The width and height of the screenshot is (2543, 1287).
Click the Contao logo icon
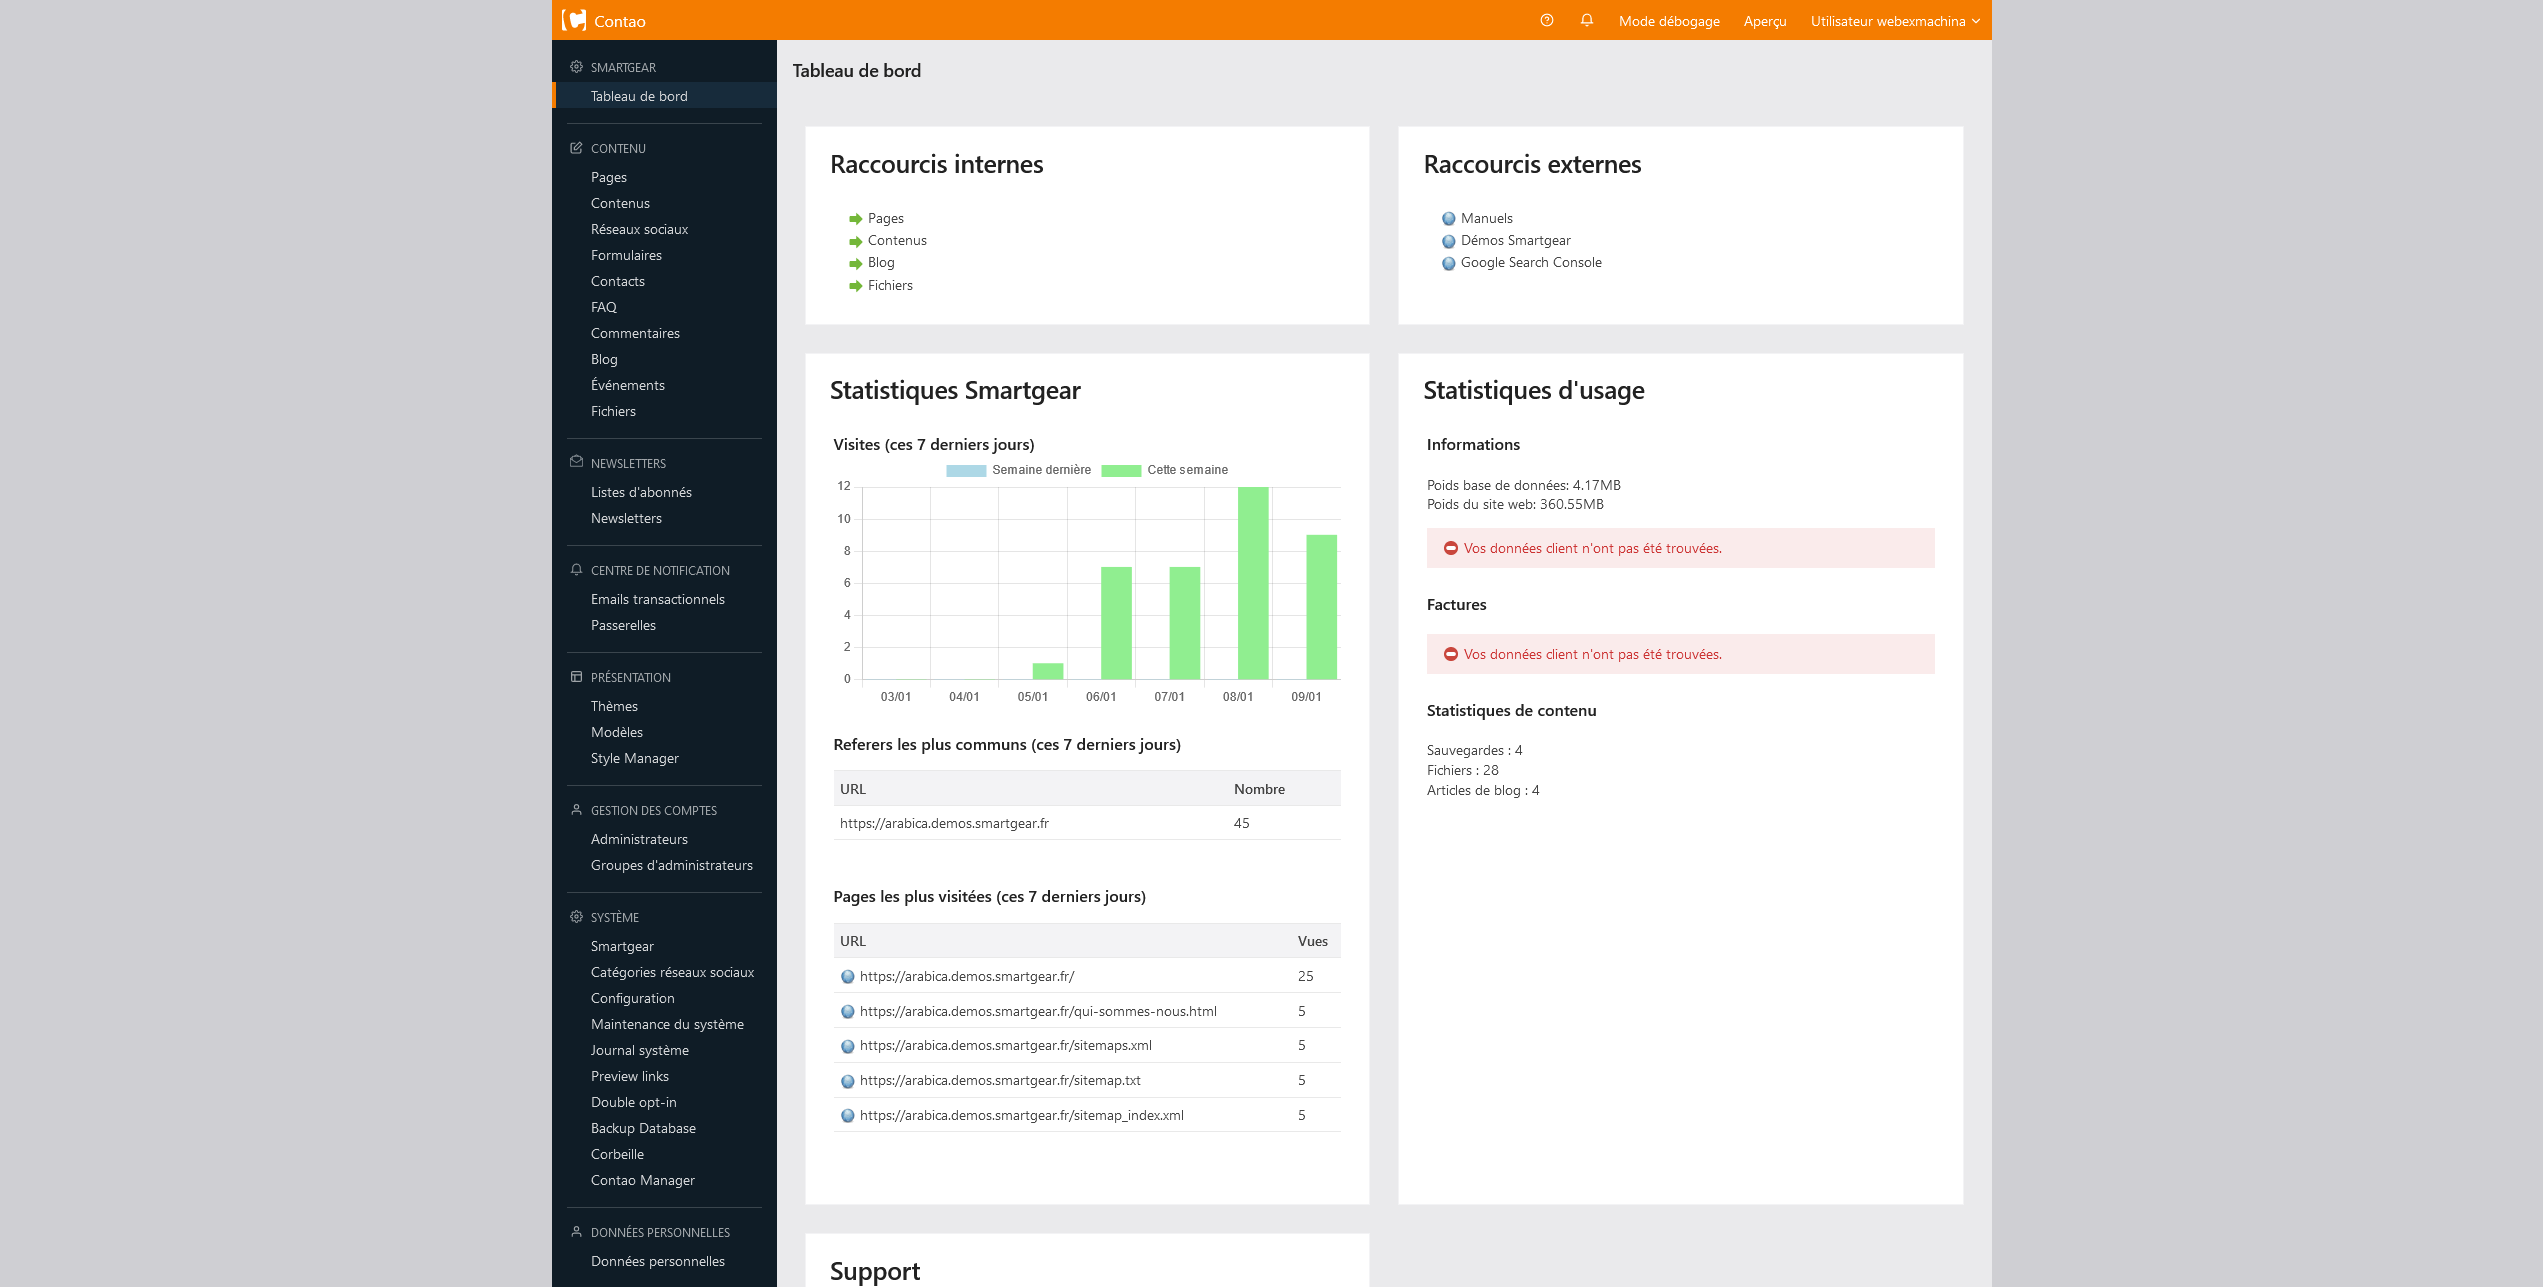tap(574, 20)
